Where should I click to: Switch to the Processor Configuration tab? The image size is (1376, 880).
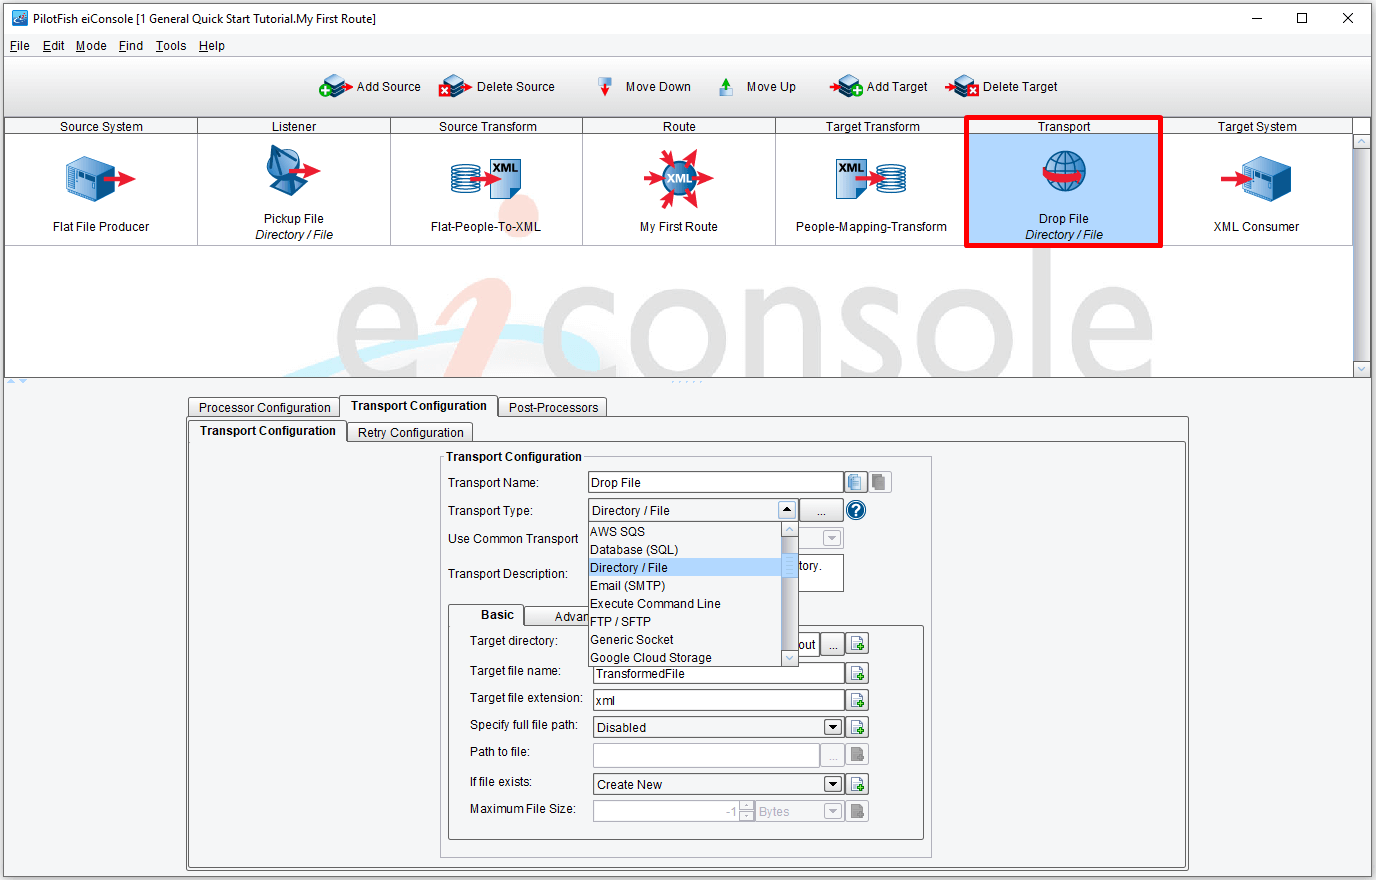[x=264, y=407]
